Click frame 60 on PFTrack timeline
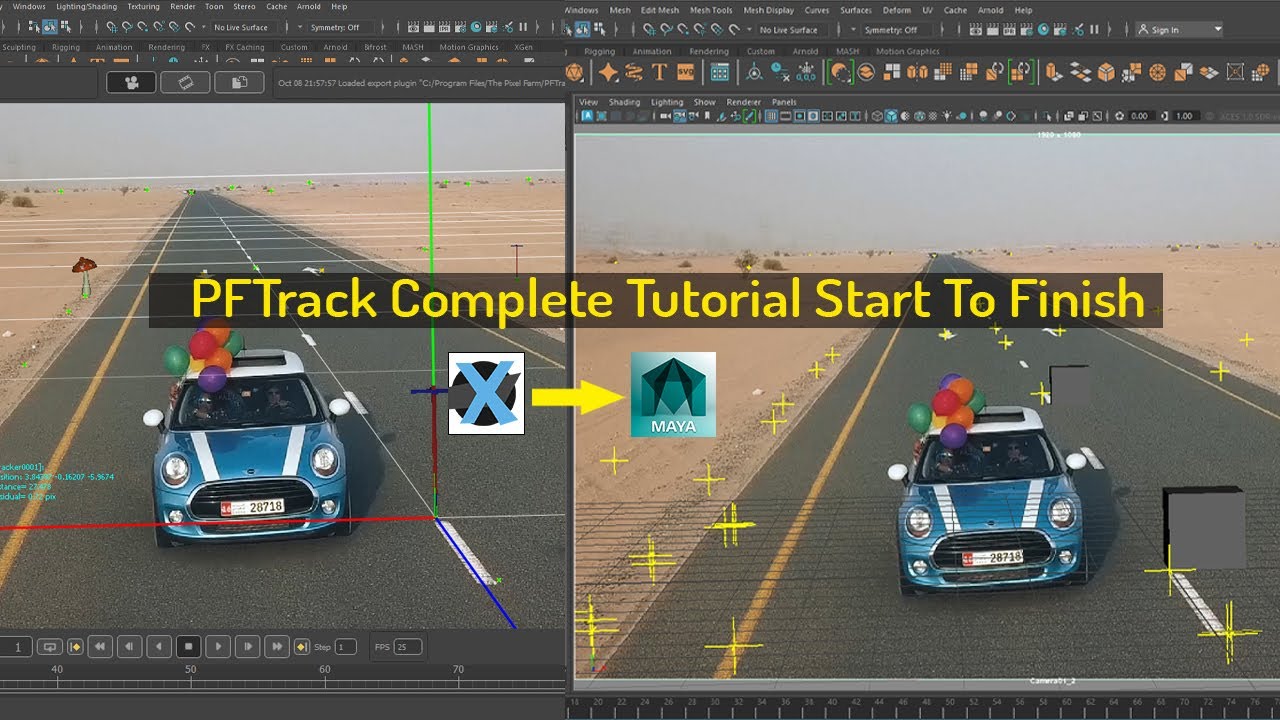The width and height of the screenshot is (1280, 720). [x=325, y=669]
